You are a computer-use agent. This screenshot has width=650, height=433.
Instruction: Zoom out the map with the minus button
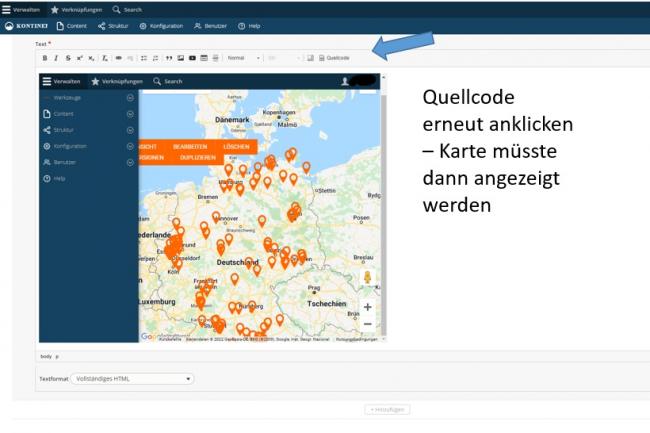(x=367, y=324)
